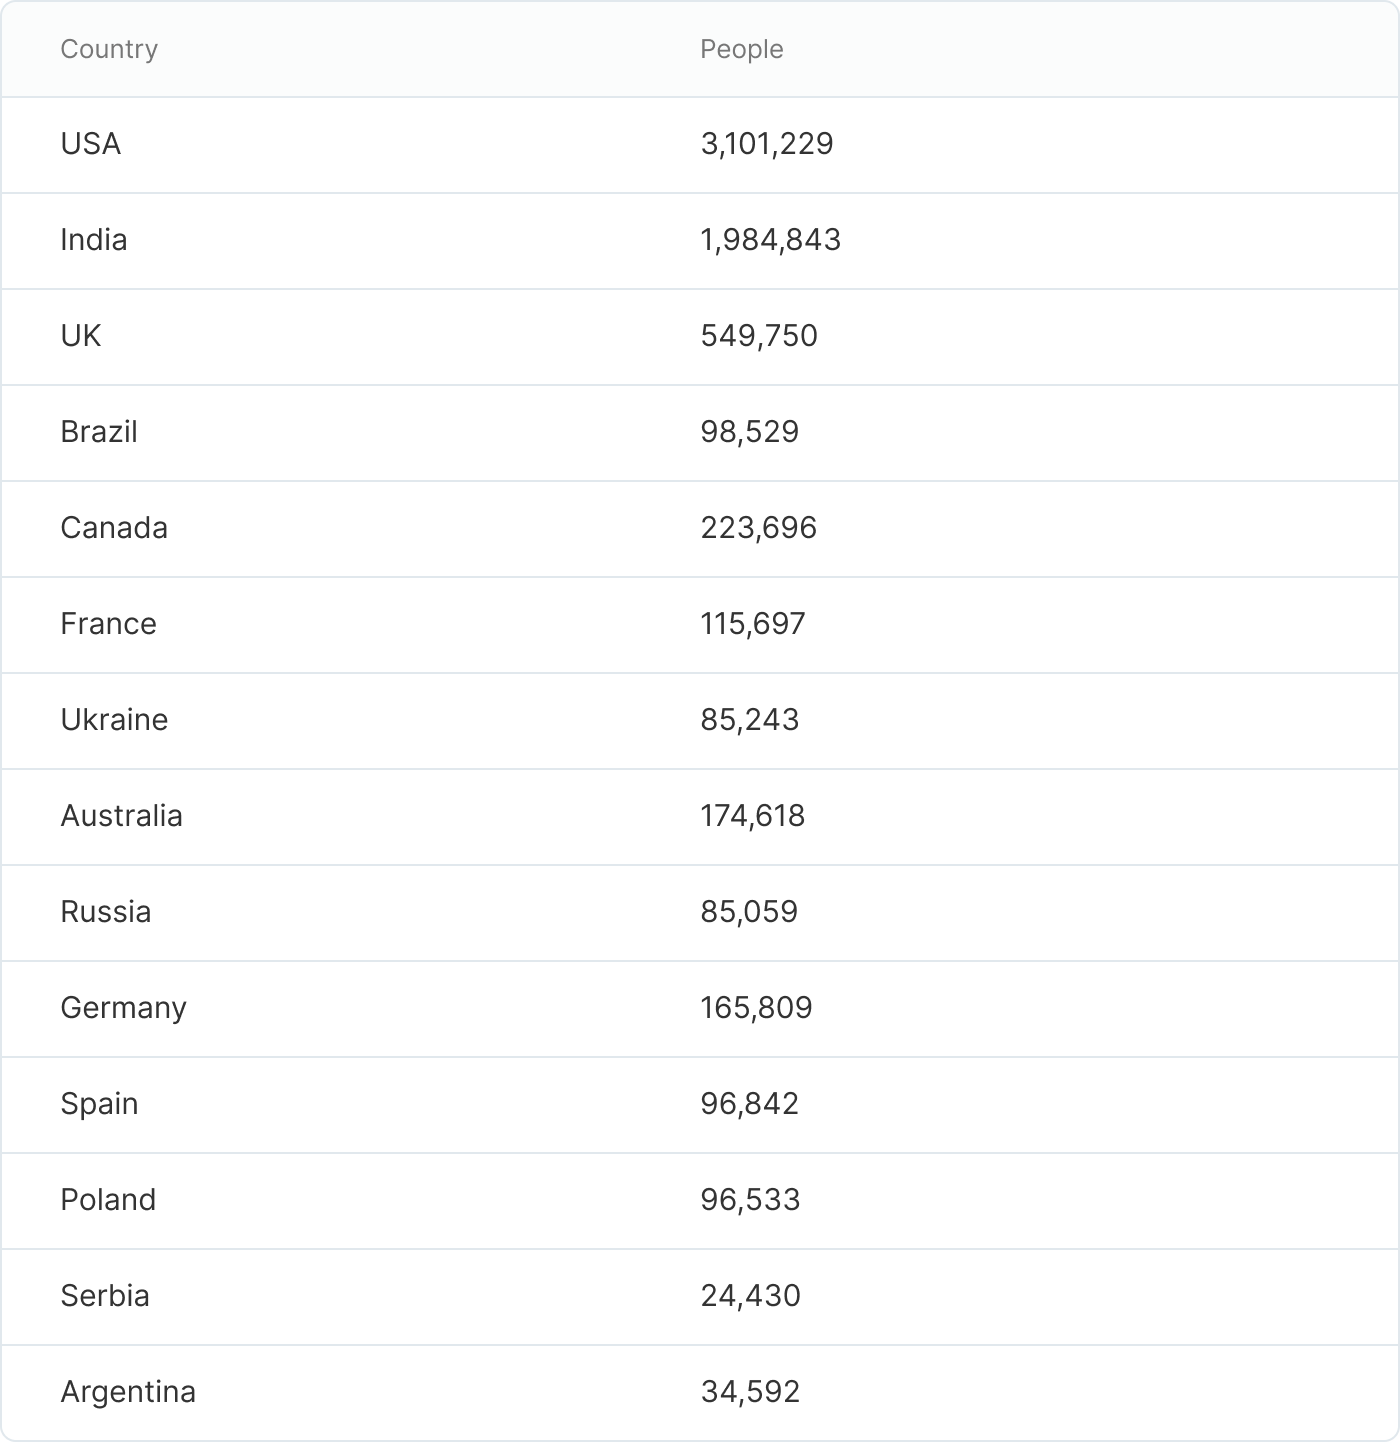Screen dimensions: 1400x1442
Task: Click Spain in the Country column
Action: (x=99, y=1104)
